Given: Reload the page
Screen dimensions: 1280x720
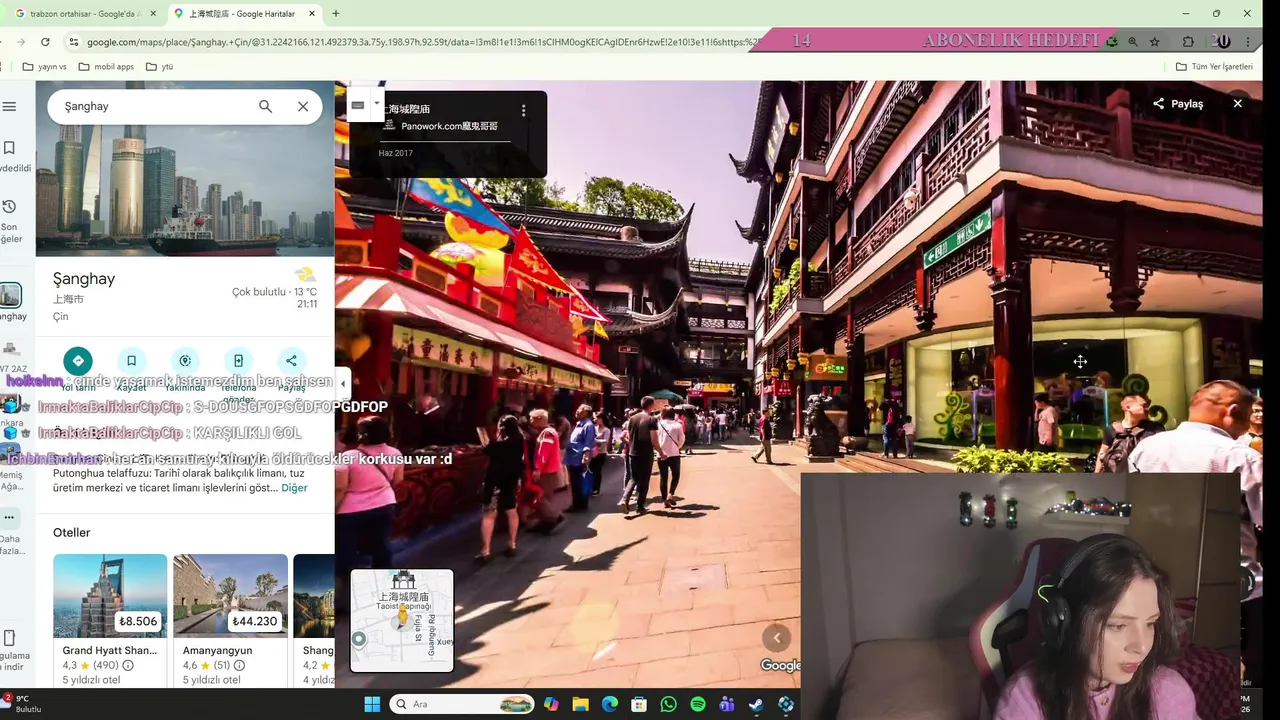Looking at the screenshot, I should coord(45,42).
